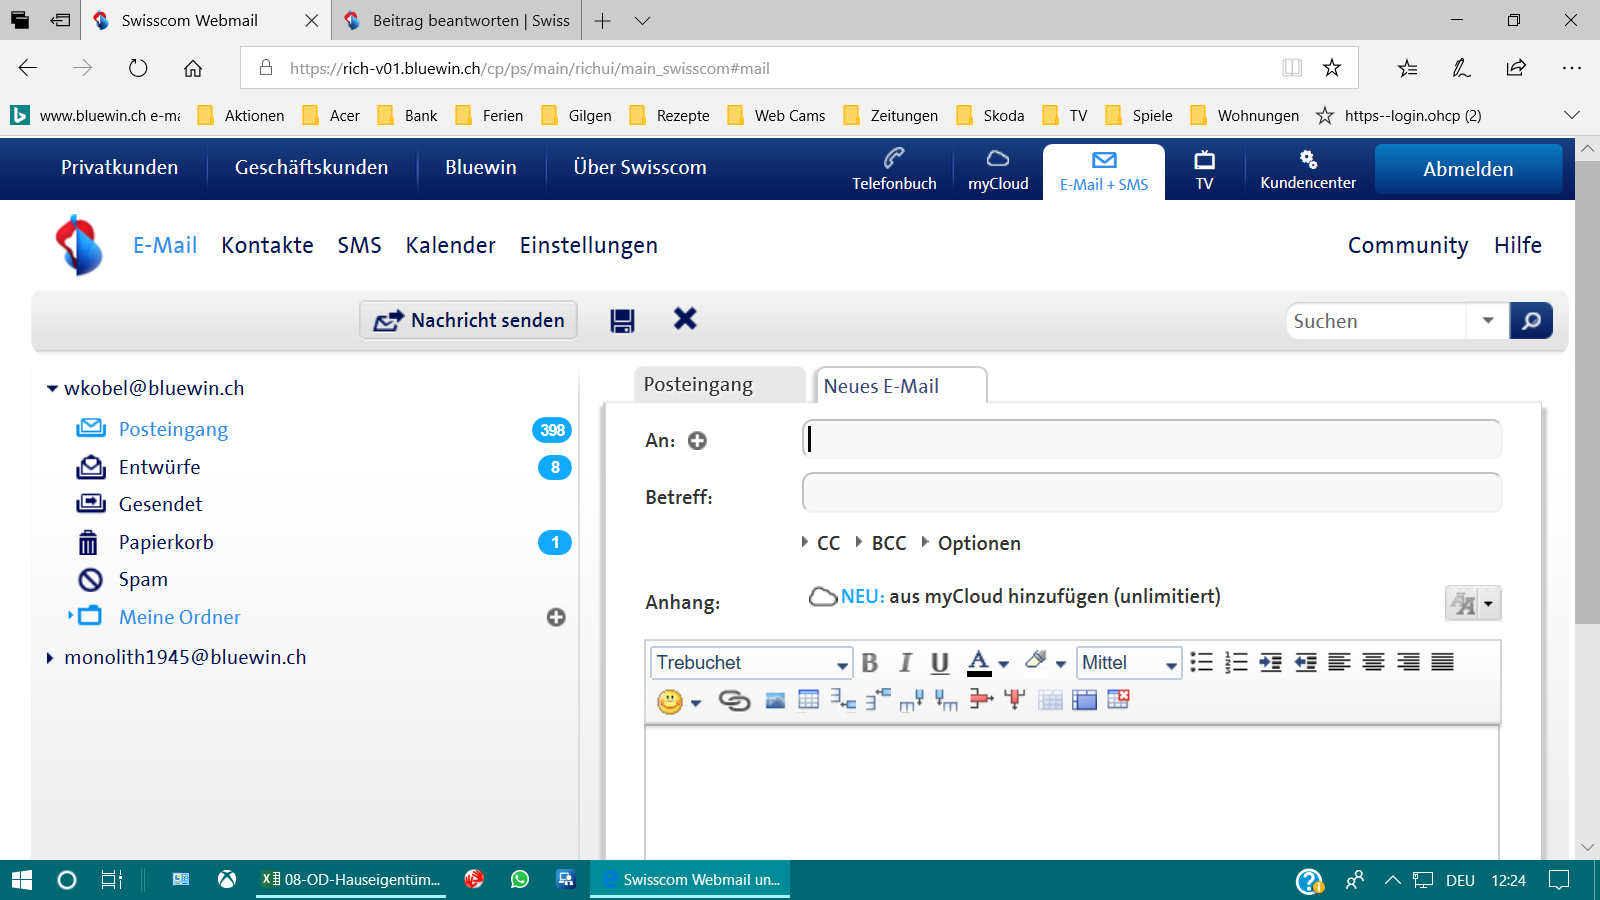
Task: Open the Telefonbuch icon in top bar
Action: tap(894, 169)
